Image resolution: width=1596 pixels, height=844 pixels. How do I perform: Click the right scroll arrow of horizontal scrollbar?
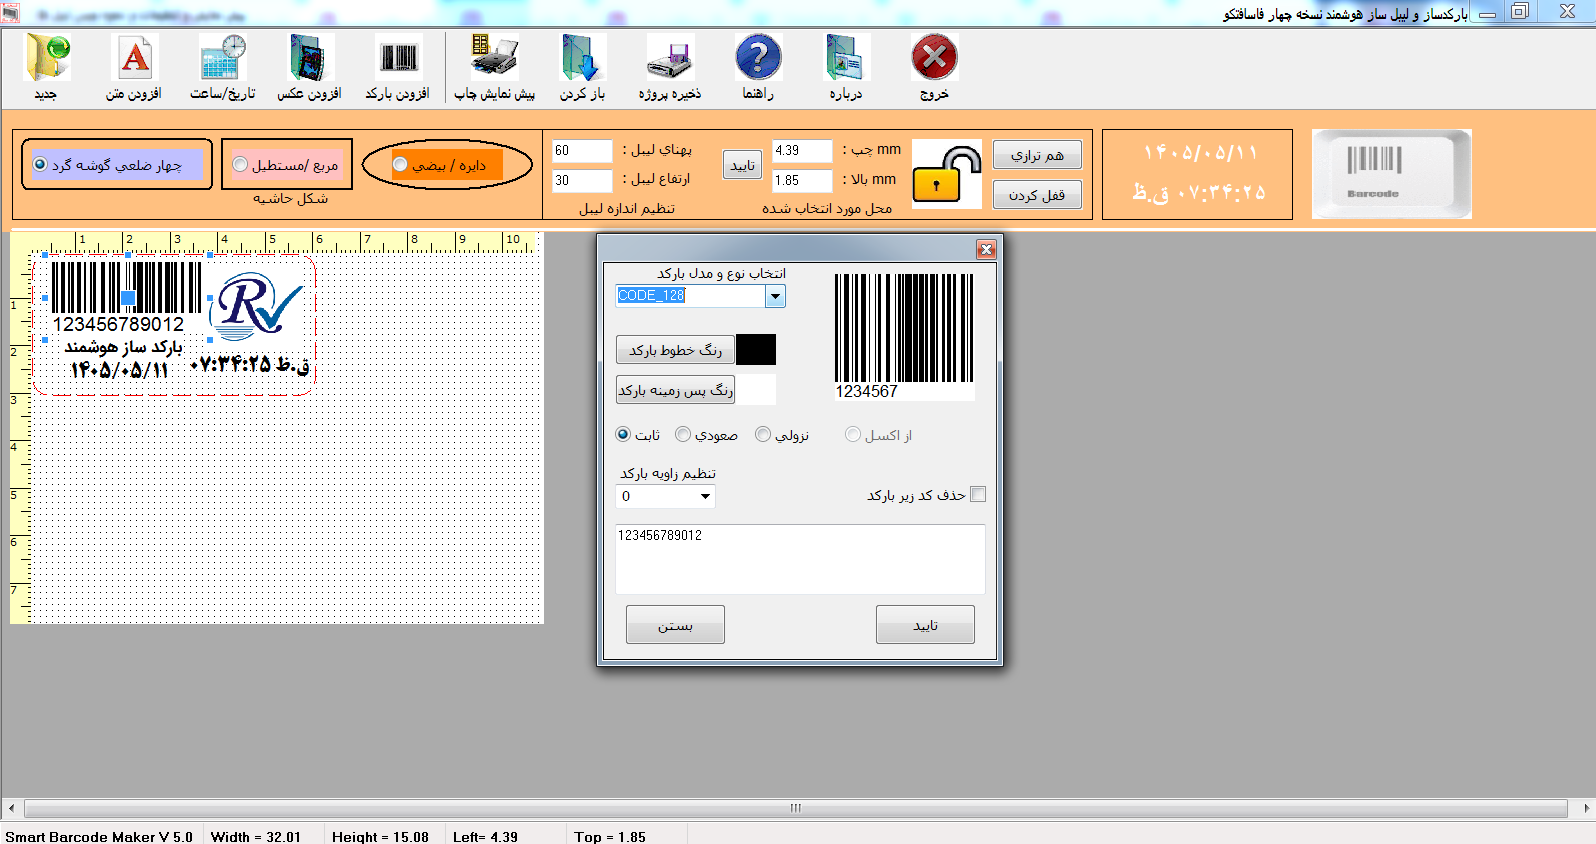click(1586, 808)
